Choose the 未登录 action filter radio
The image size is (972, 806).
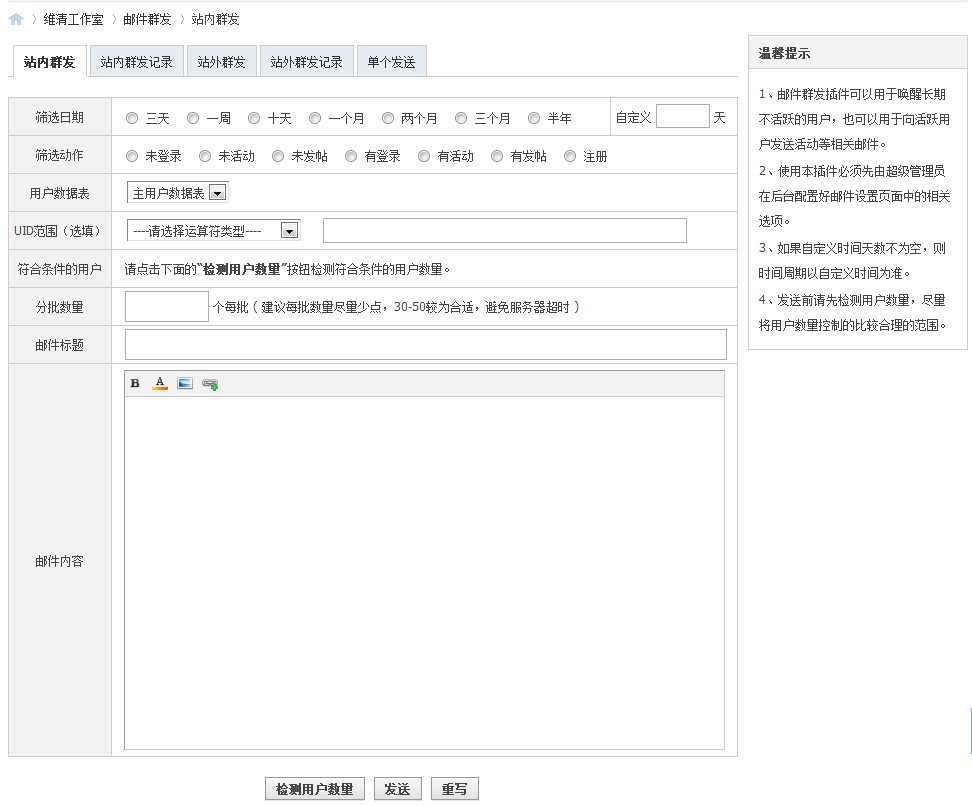pos(132,156)
